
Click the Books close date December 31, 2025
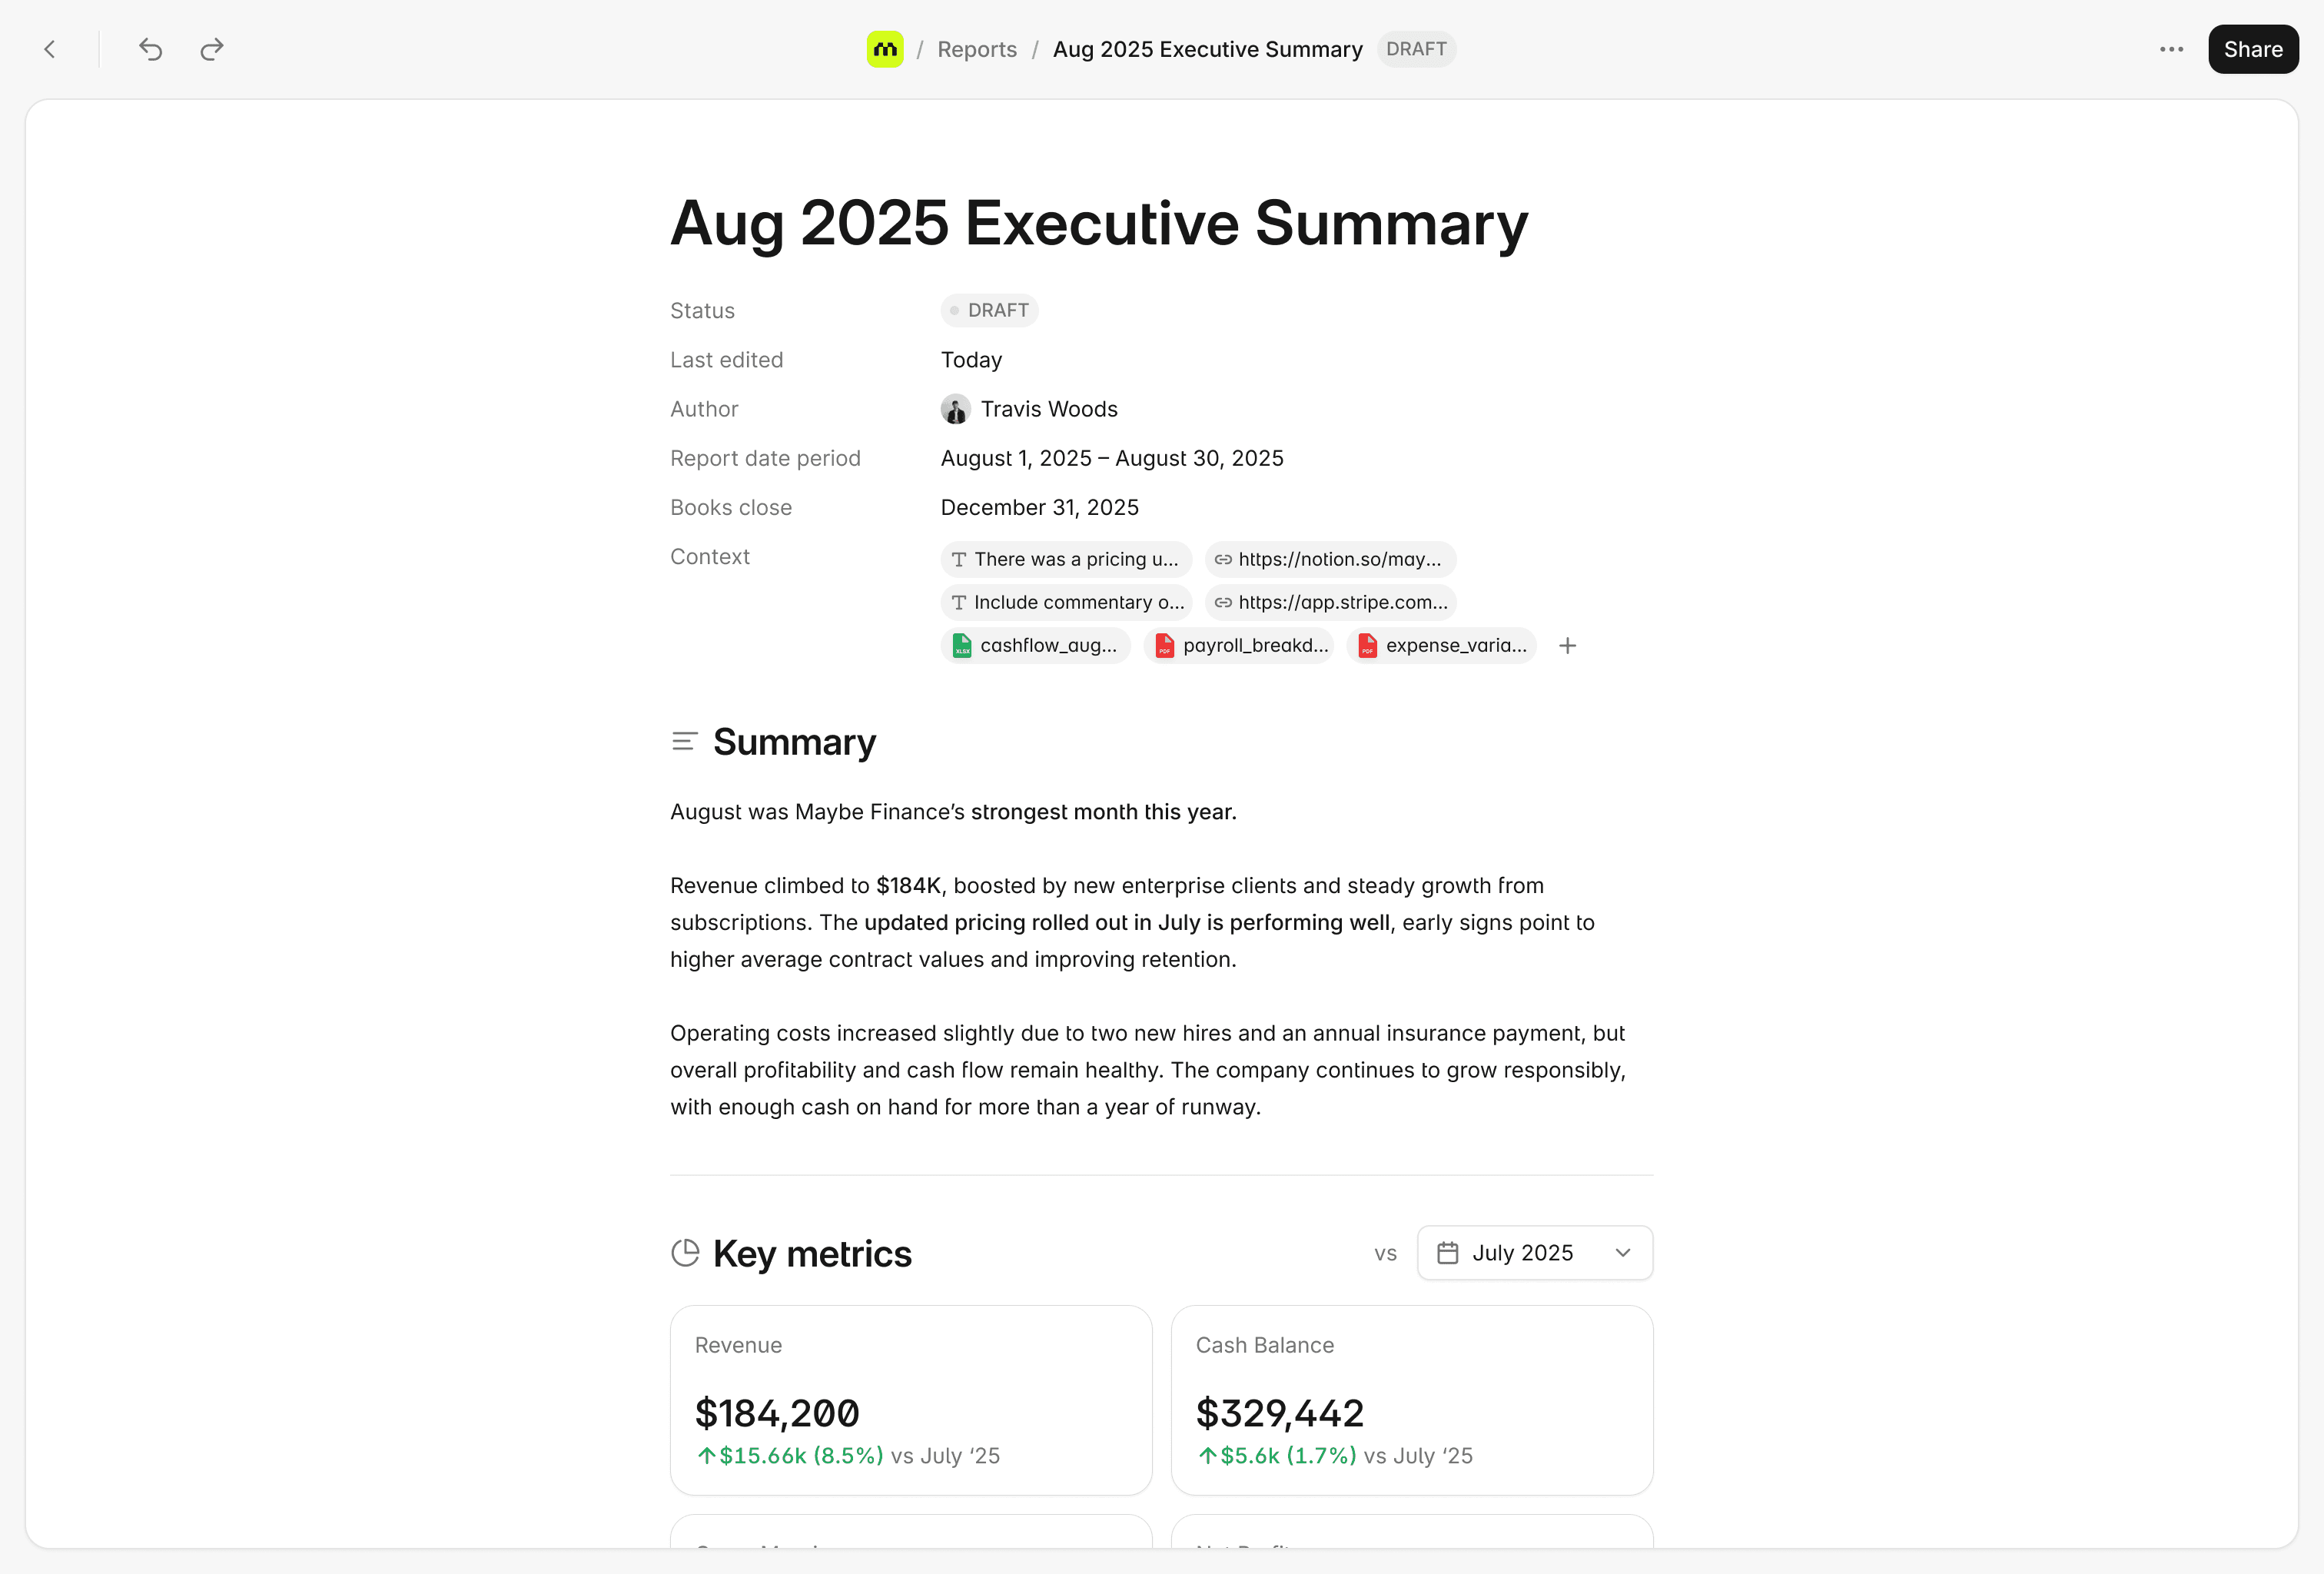[x=1039, y=508]
